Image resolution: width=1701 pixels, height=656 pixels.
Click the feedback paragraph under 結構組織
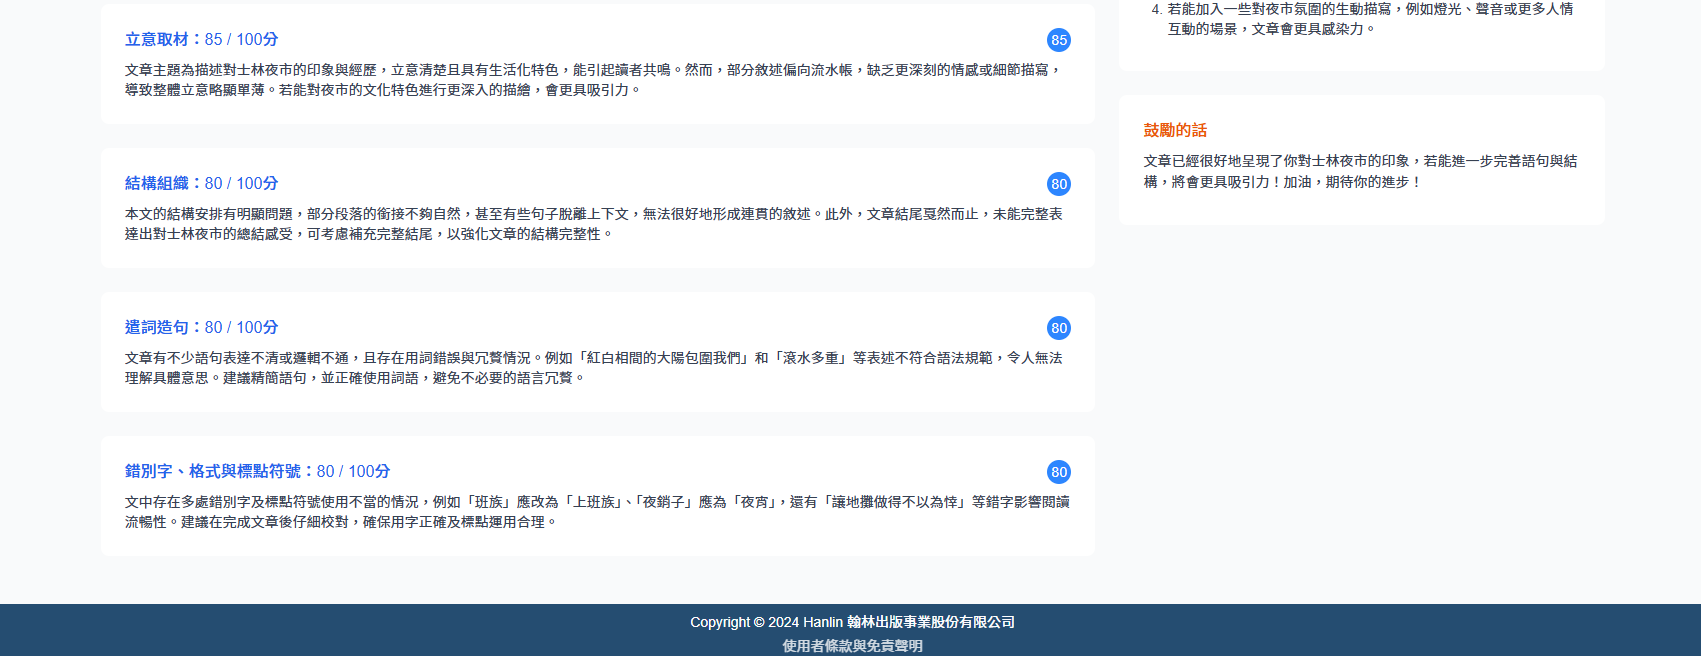pyautogui.click(x=592, y=224)
